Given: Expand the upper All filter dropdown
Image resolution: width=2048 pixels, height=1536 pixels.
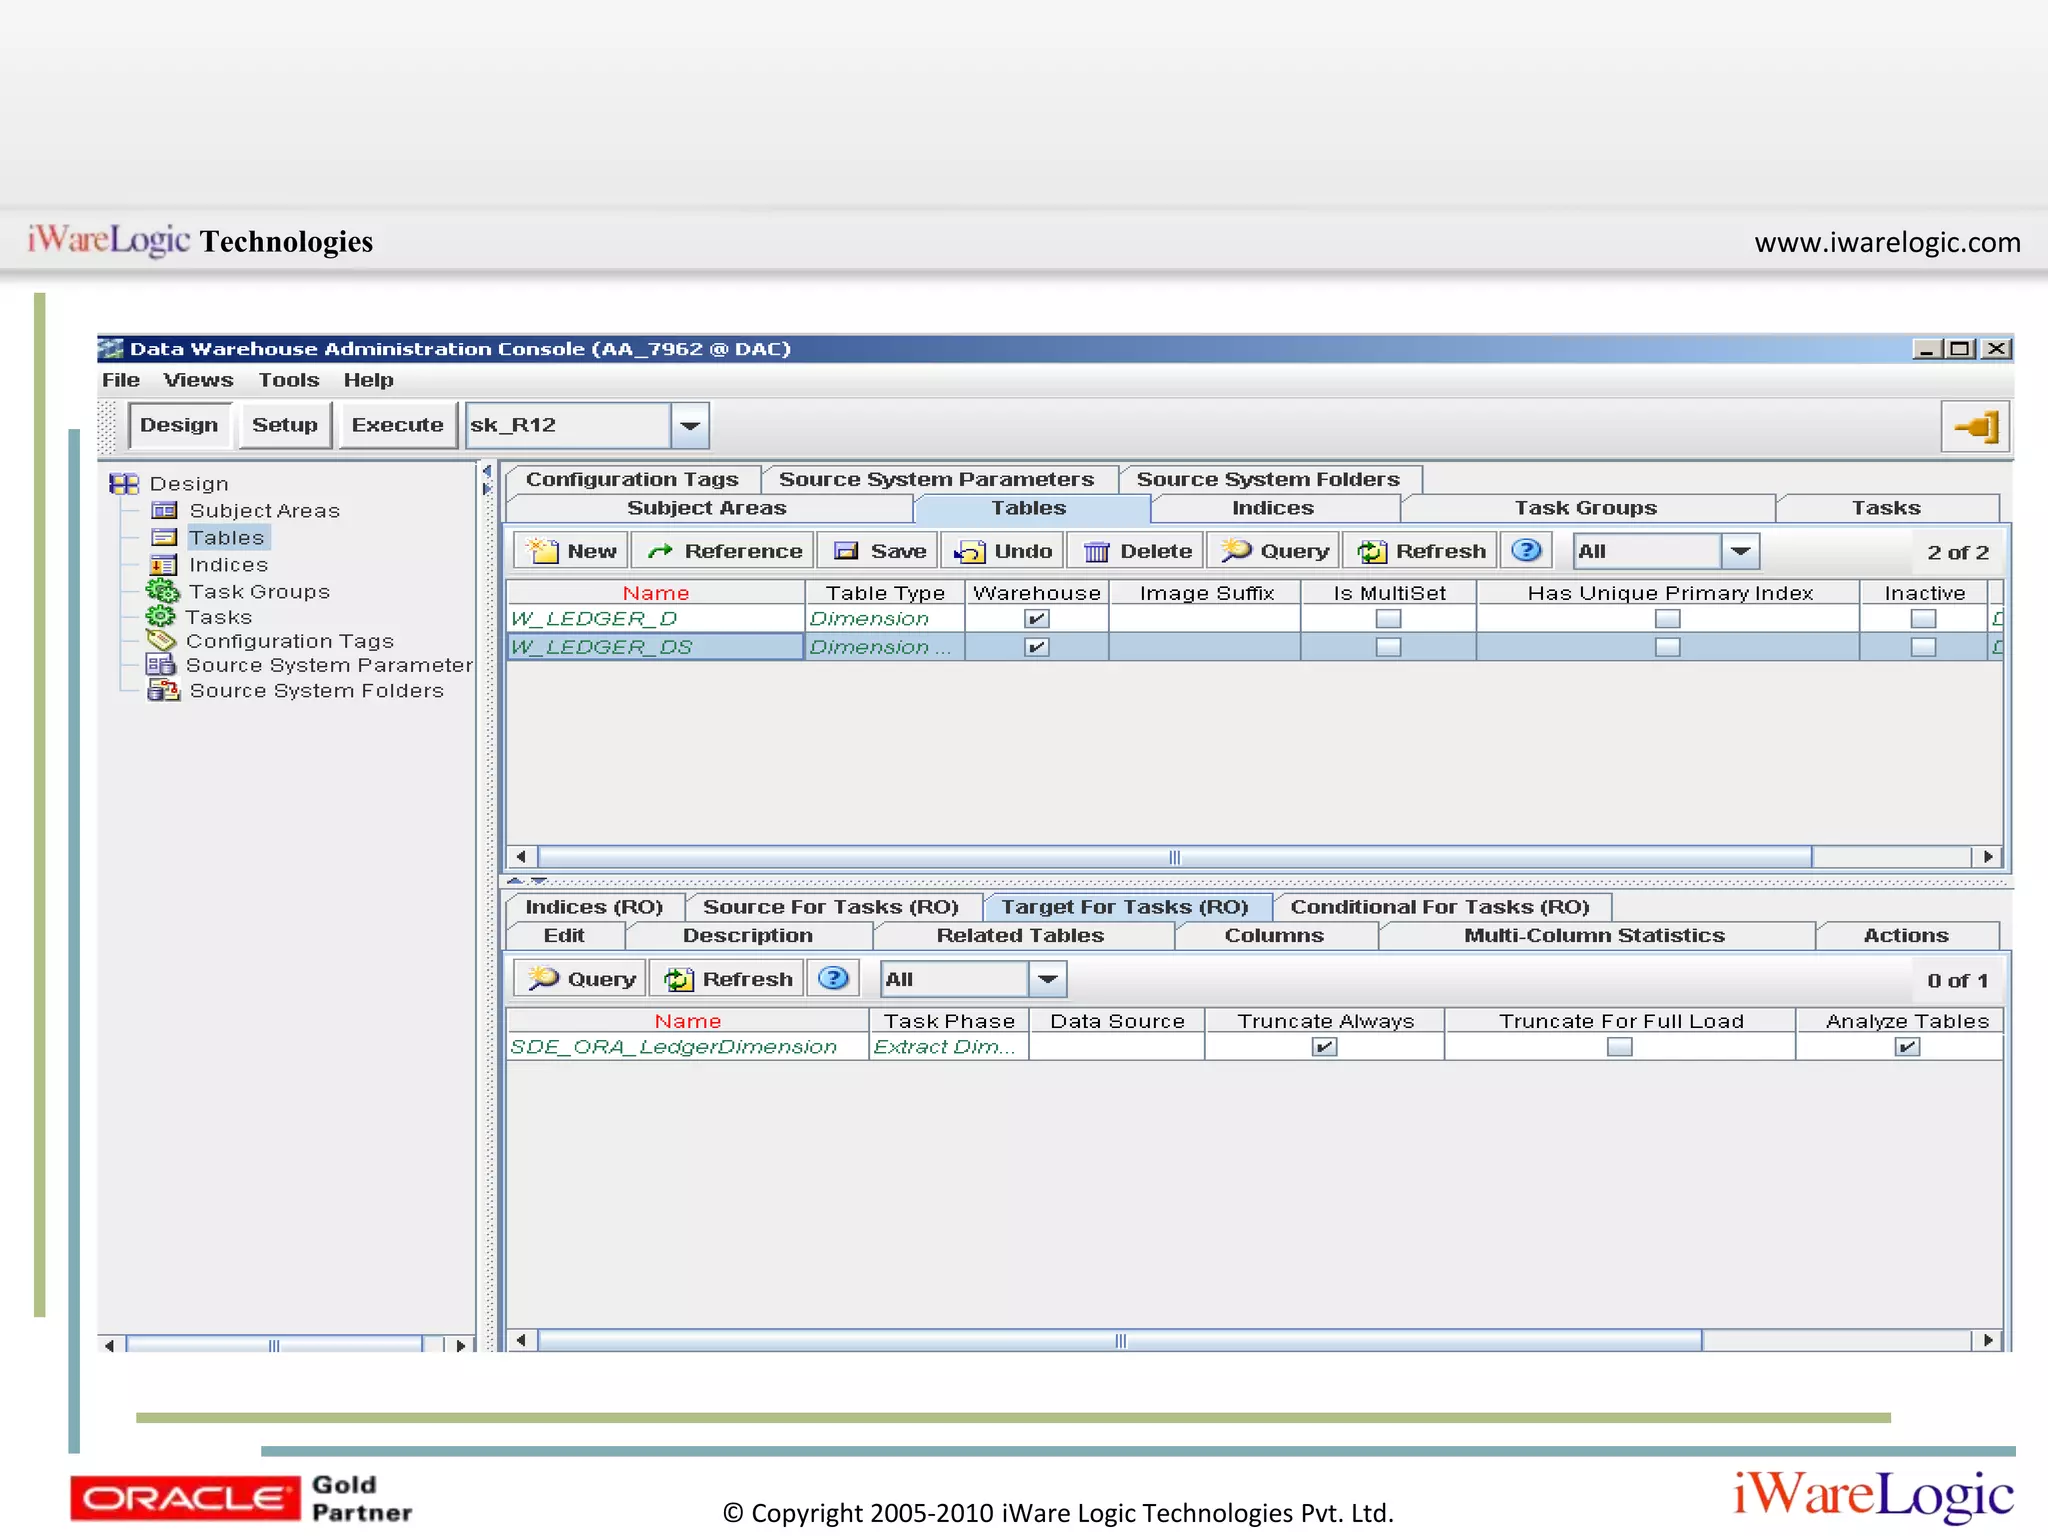Looking at the screenshot, I should tap(1740, 551).
